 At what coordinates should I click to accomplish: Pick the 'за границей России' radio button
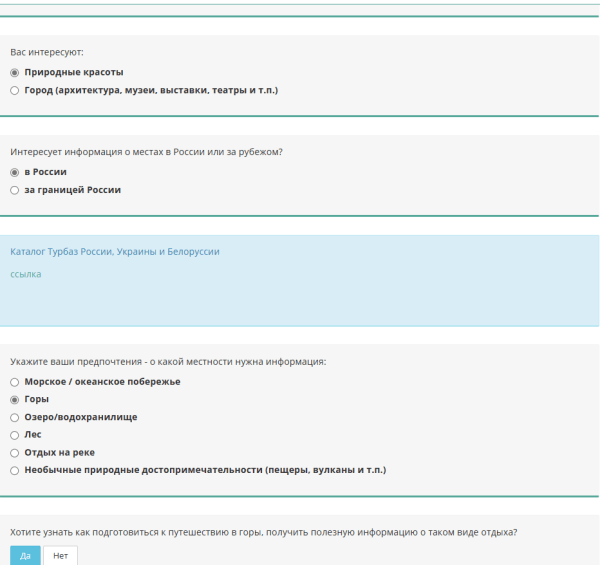[14, 189]
